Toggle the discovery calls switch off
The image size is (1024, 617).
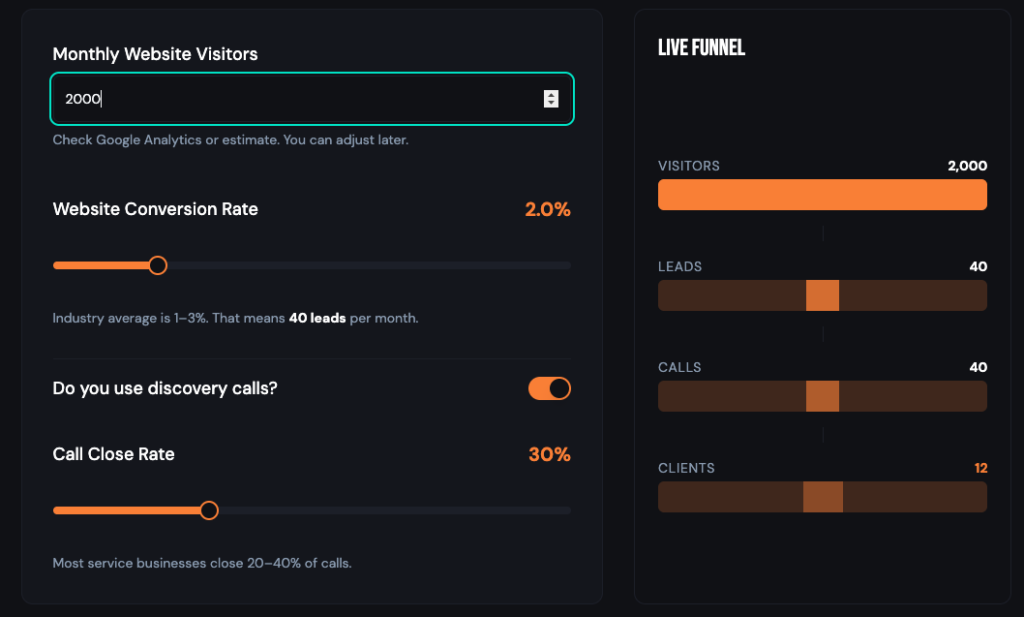(549, 388)
